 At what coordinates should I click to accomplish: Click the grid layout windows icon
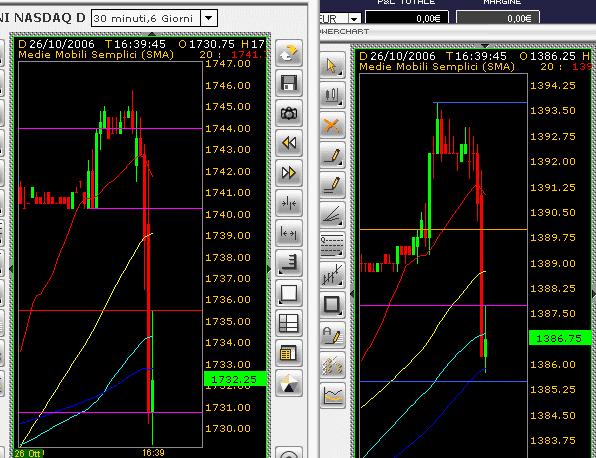pyautogui.click(x=288, y=323)
